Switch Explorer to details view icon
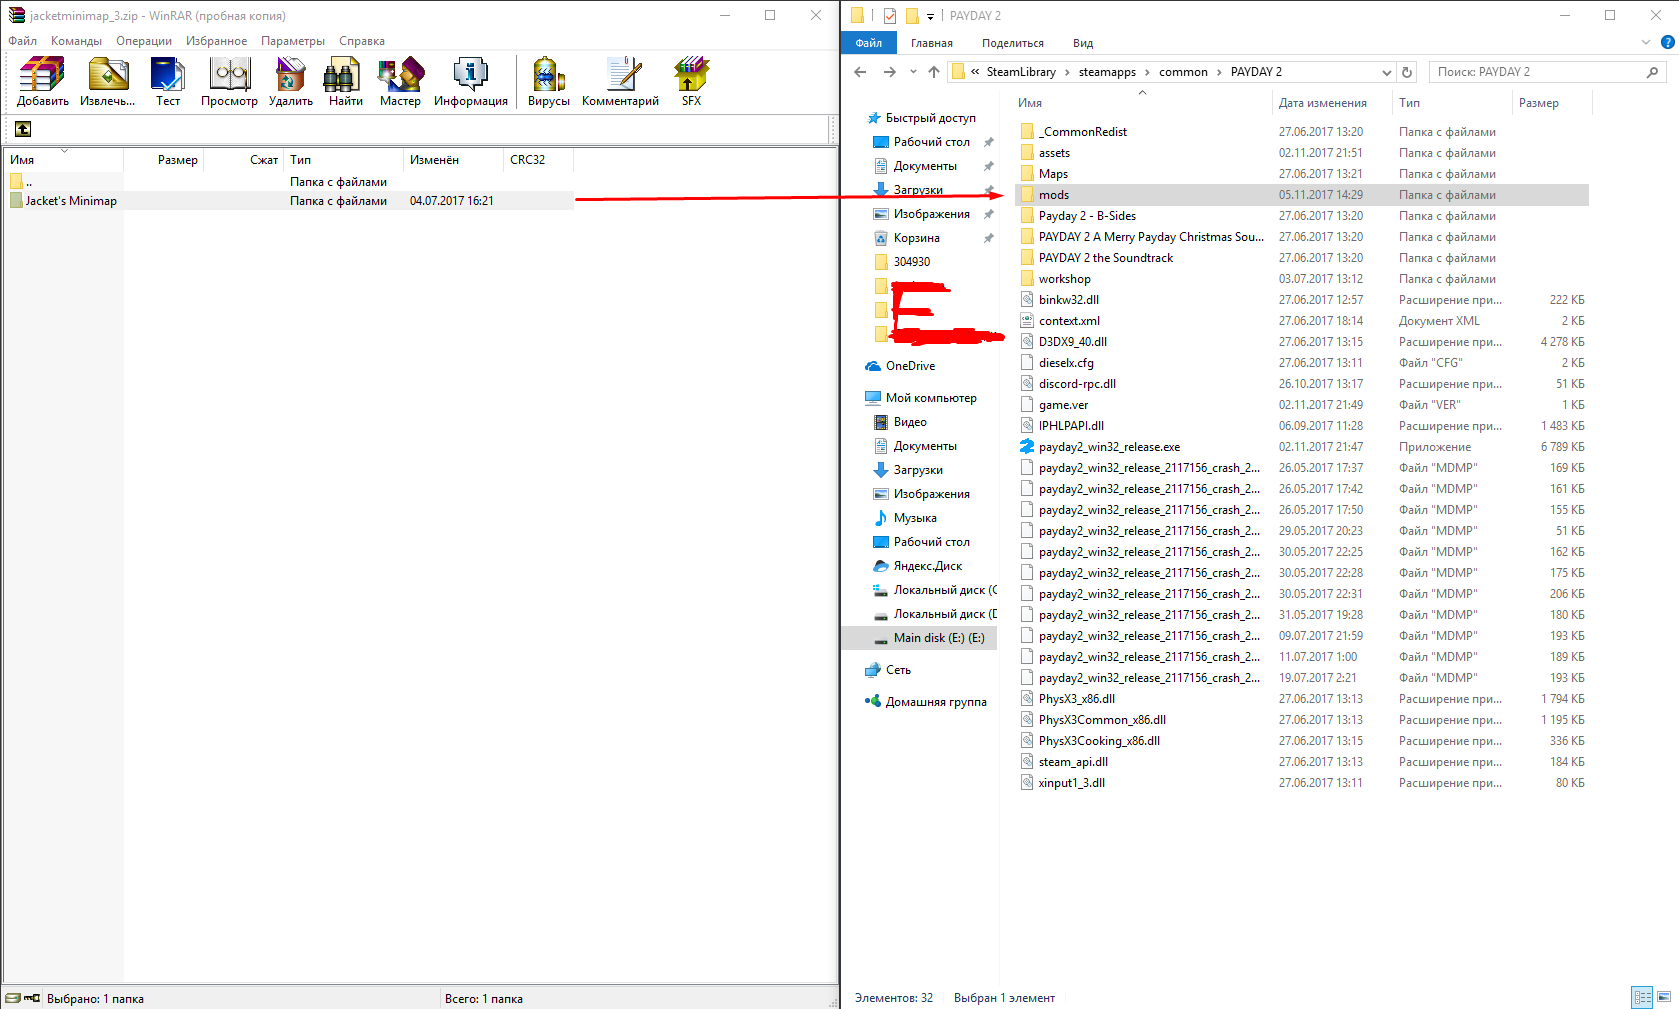The height and width of the screenshot is (1009, 1679). [1642, 997]
